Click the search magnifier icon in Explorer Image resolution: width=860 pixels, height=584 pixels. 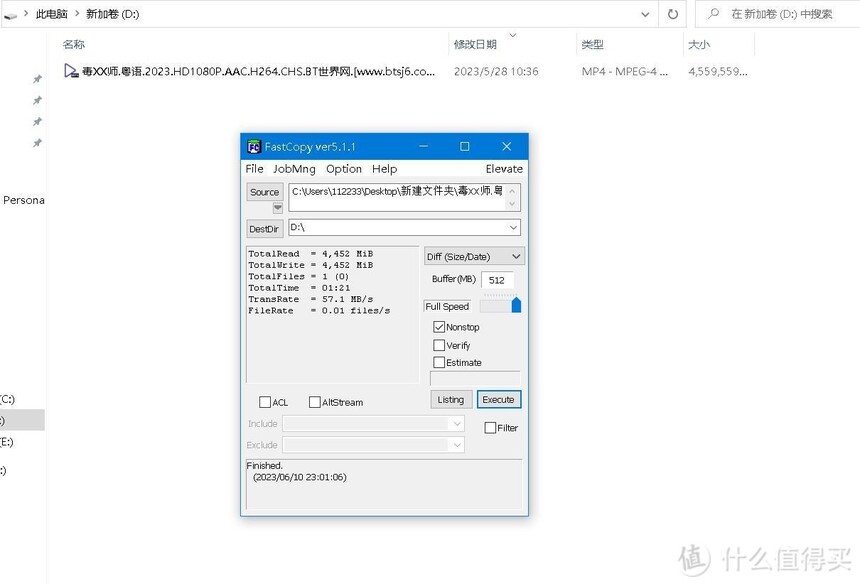click(713, 14)
